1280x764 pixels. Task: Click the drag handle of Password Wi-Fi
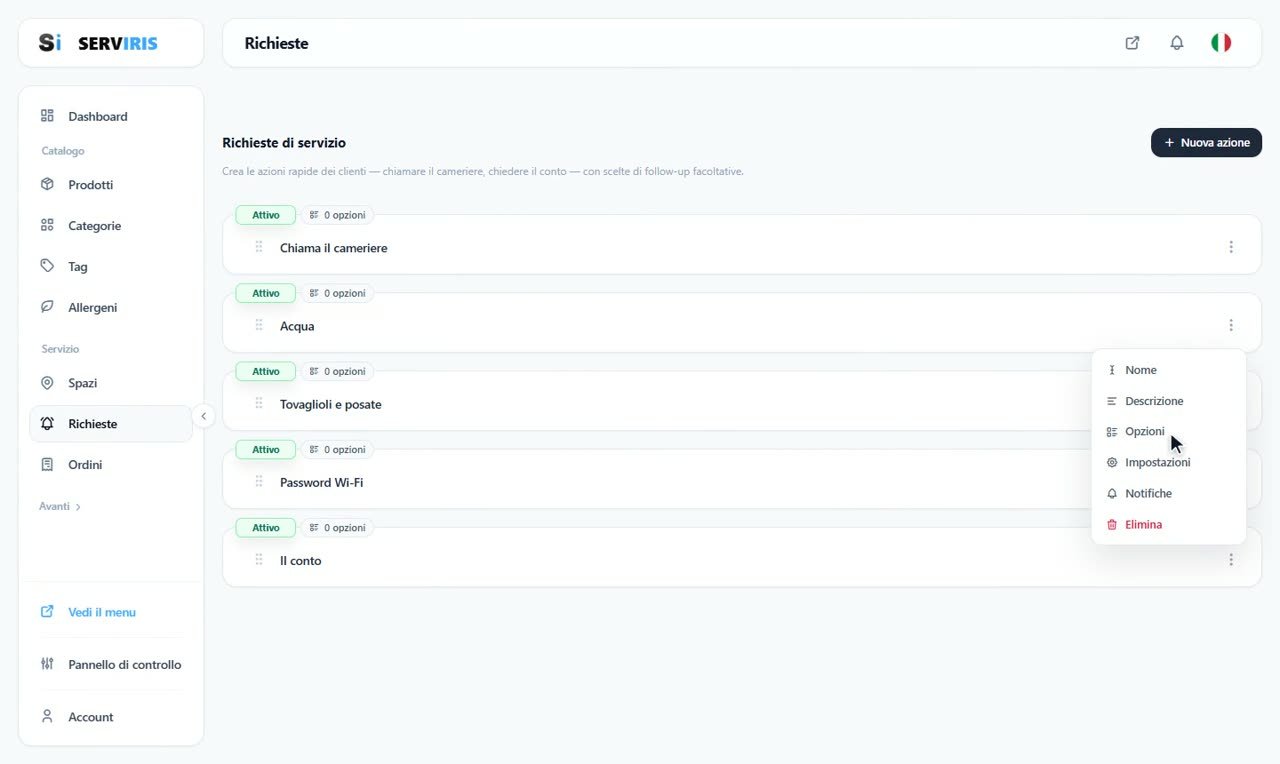[x=259, y=481]
